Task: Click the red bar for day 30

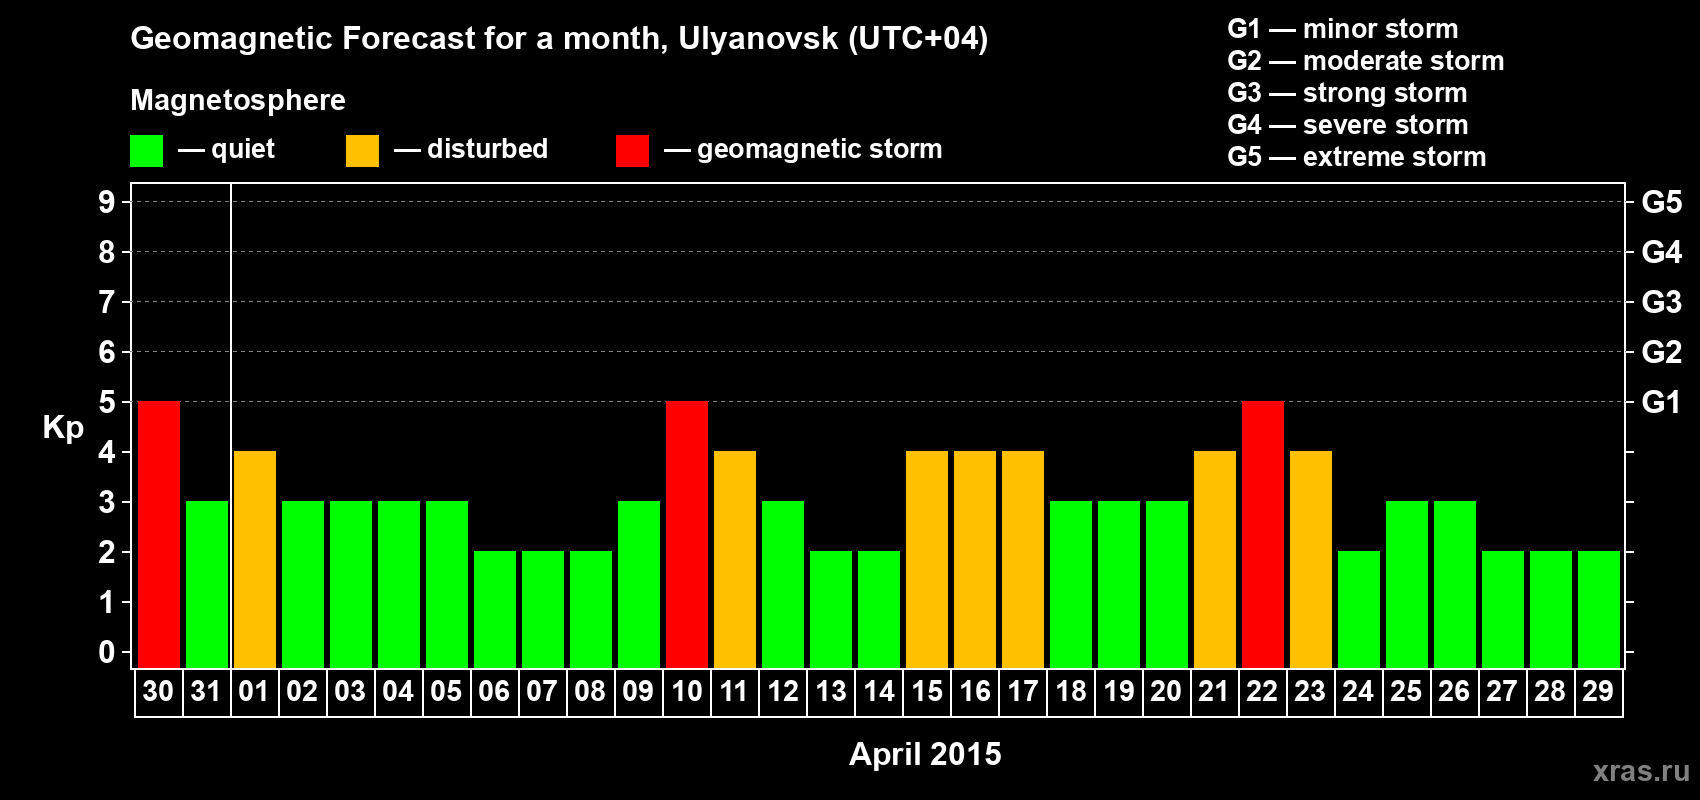Action: point(159,535)
